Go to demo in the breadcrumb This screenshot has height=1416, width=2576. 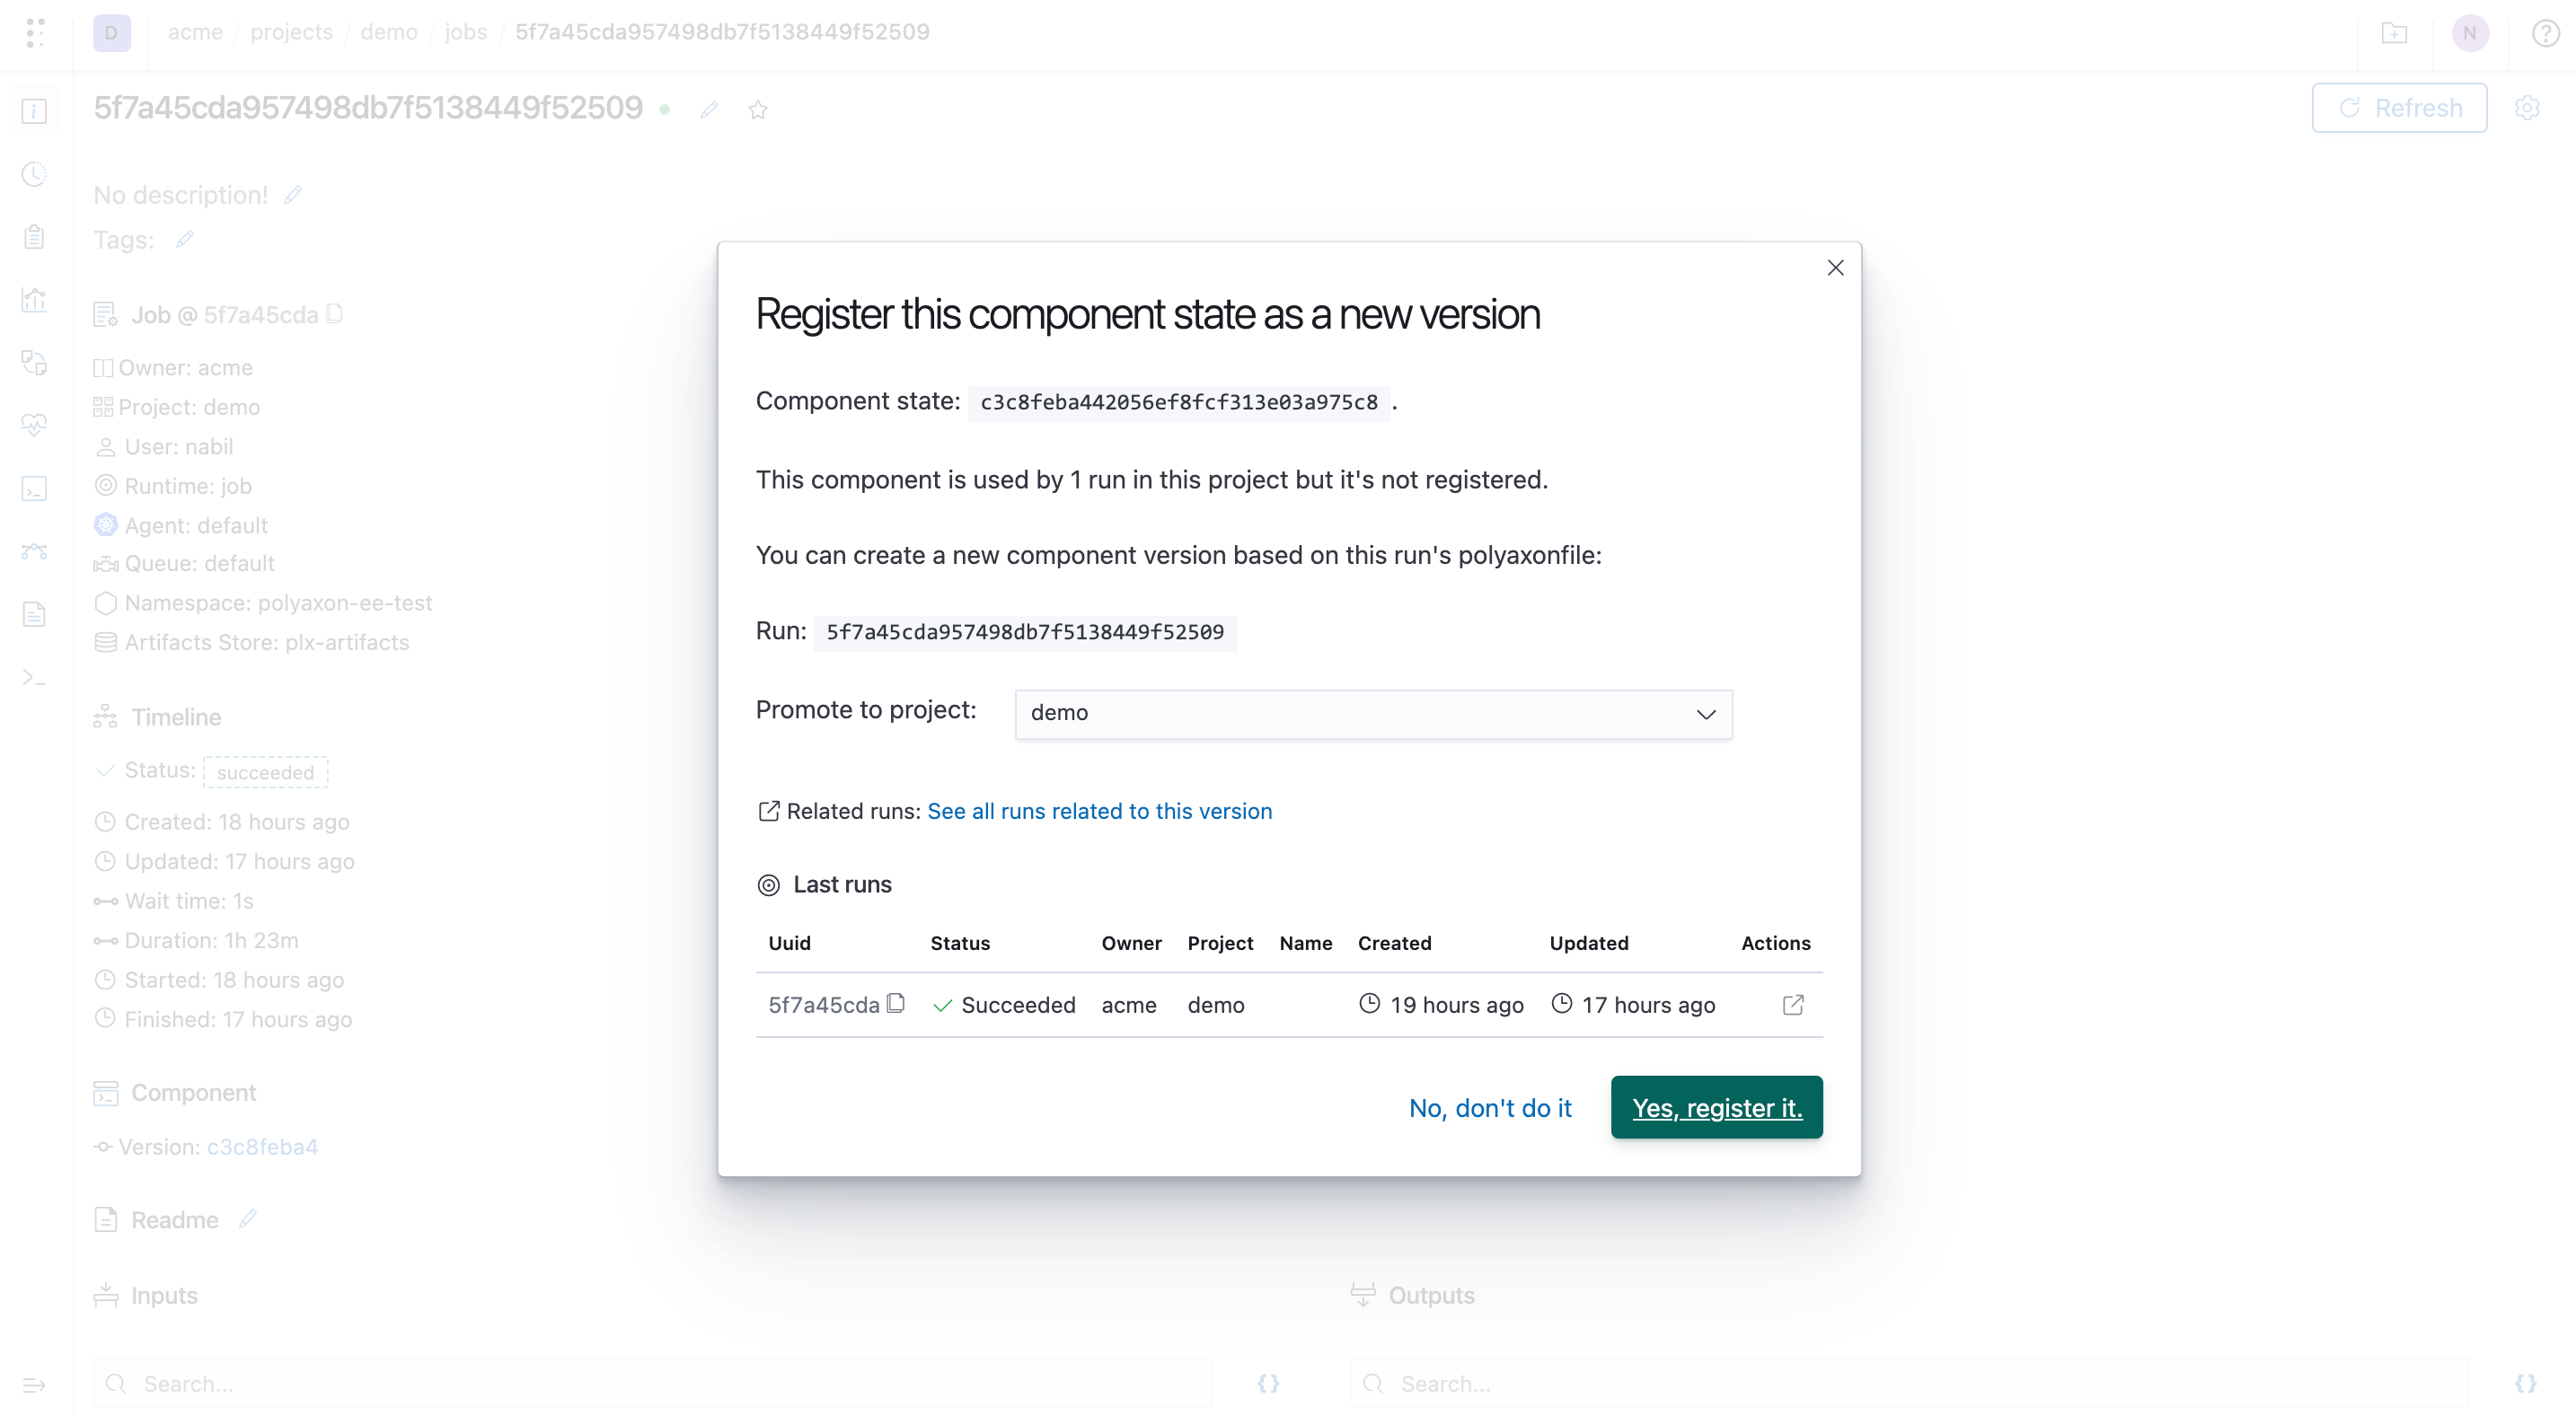[389, 32]
